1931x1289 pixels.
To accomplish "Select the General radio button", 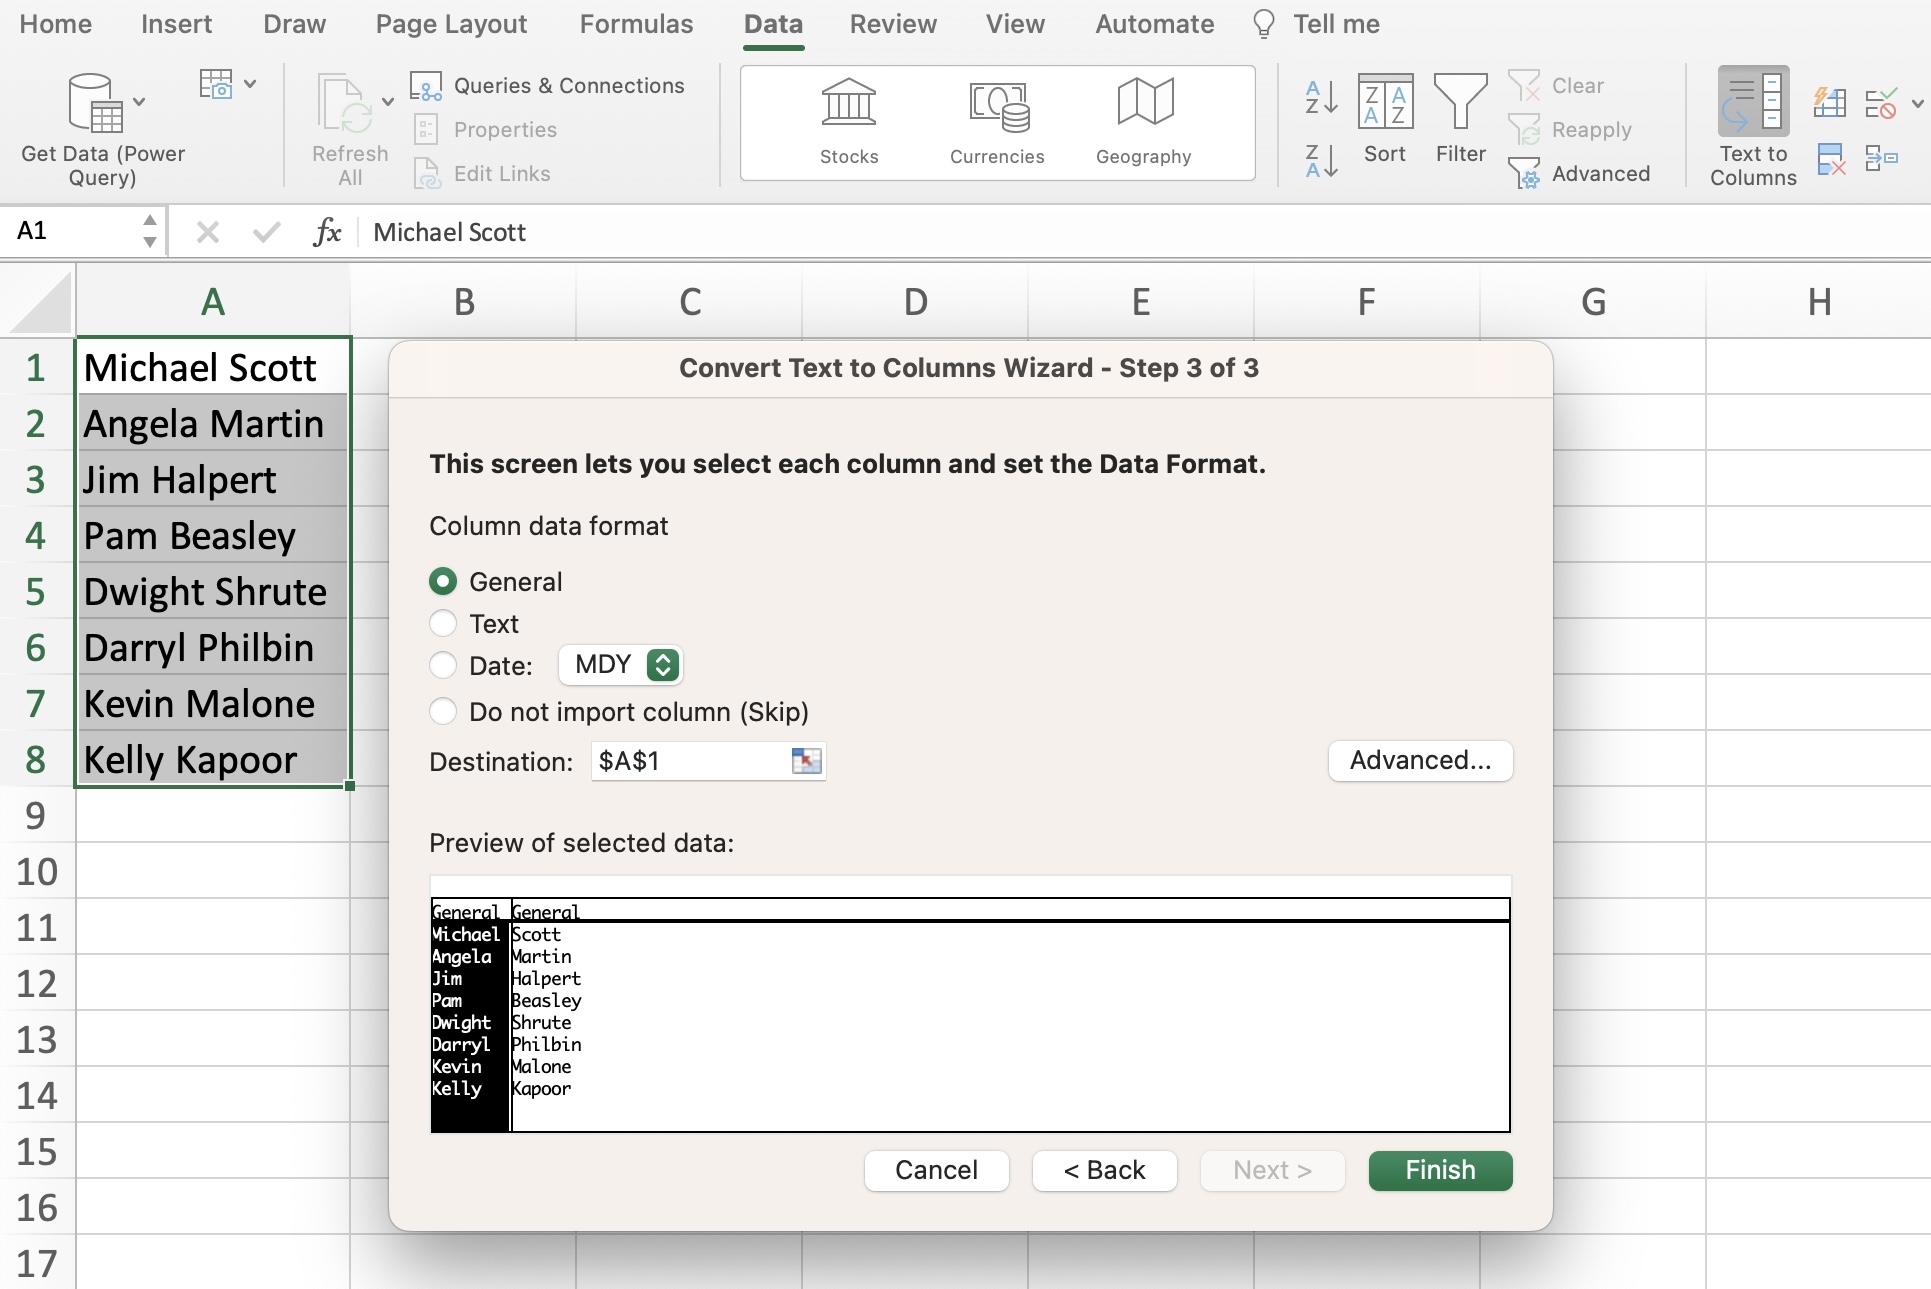I will (443, 582).
